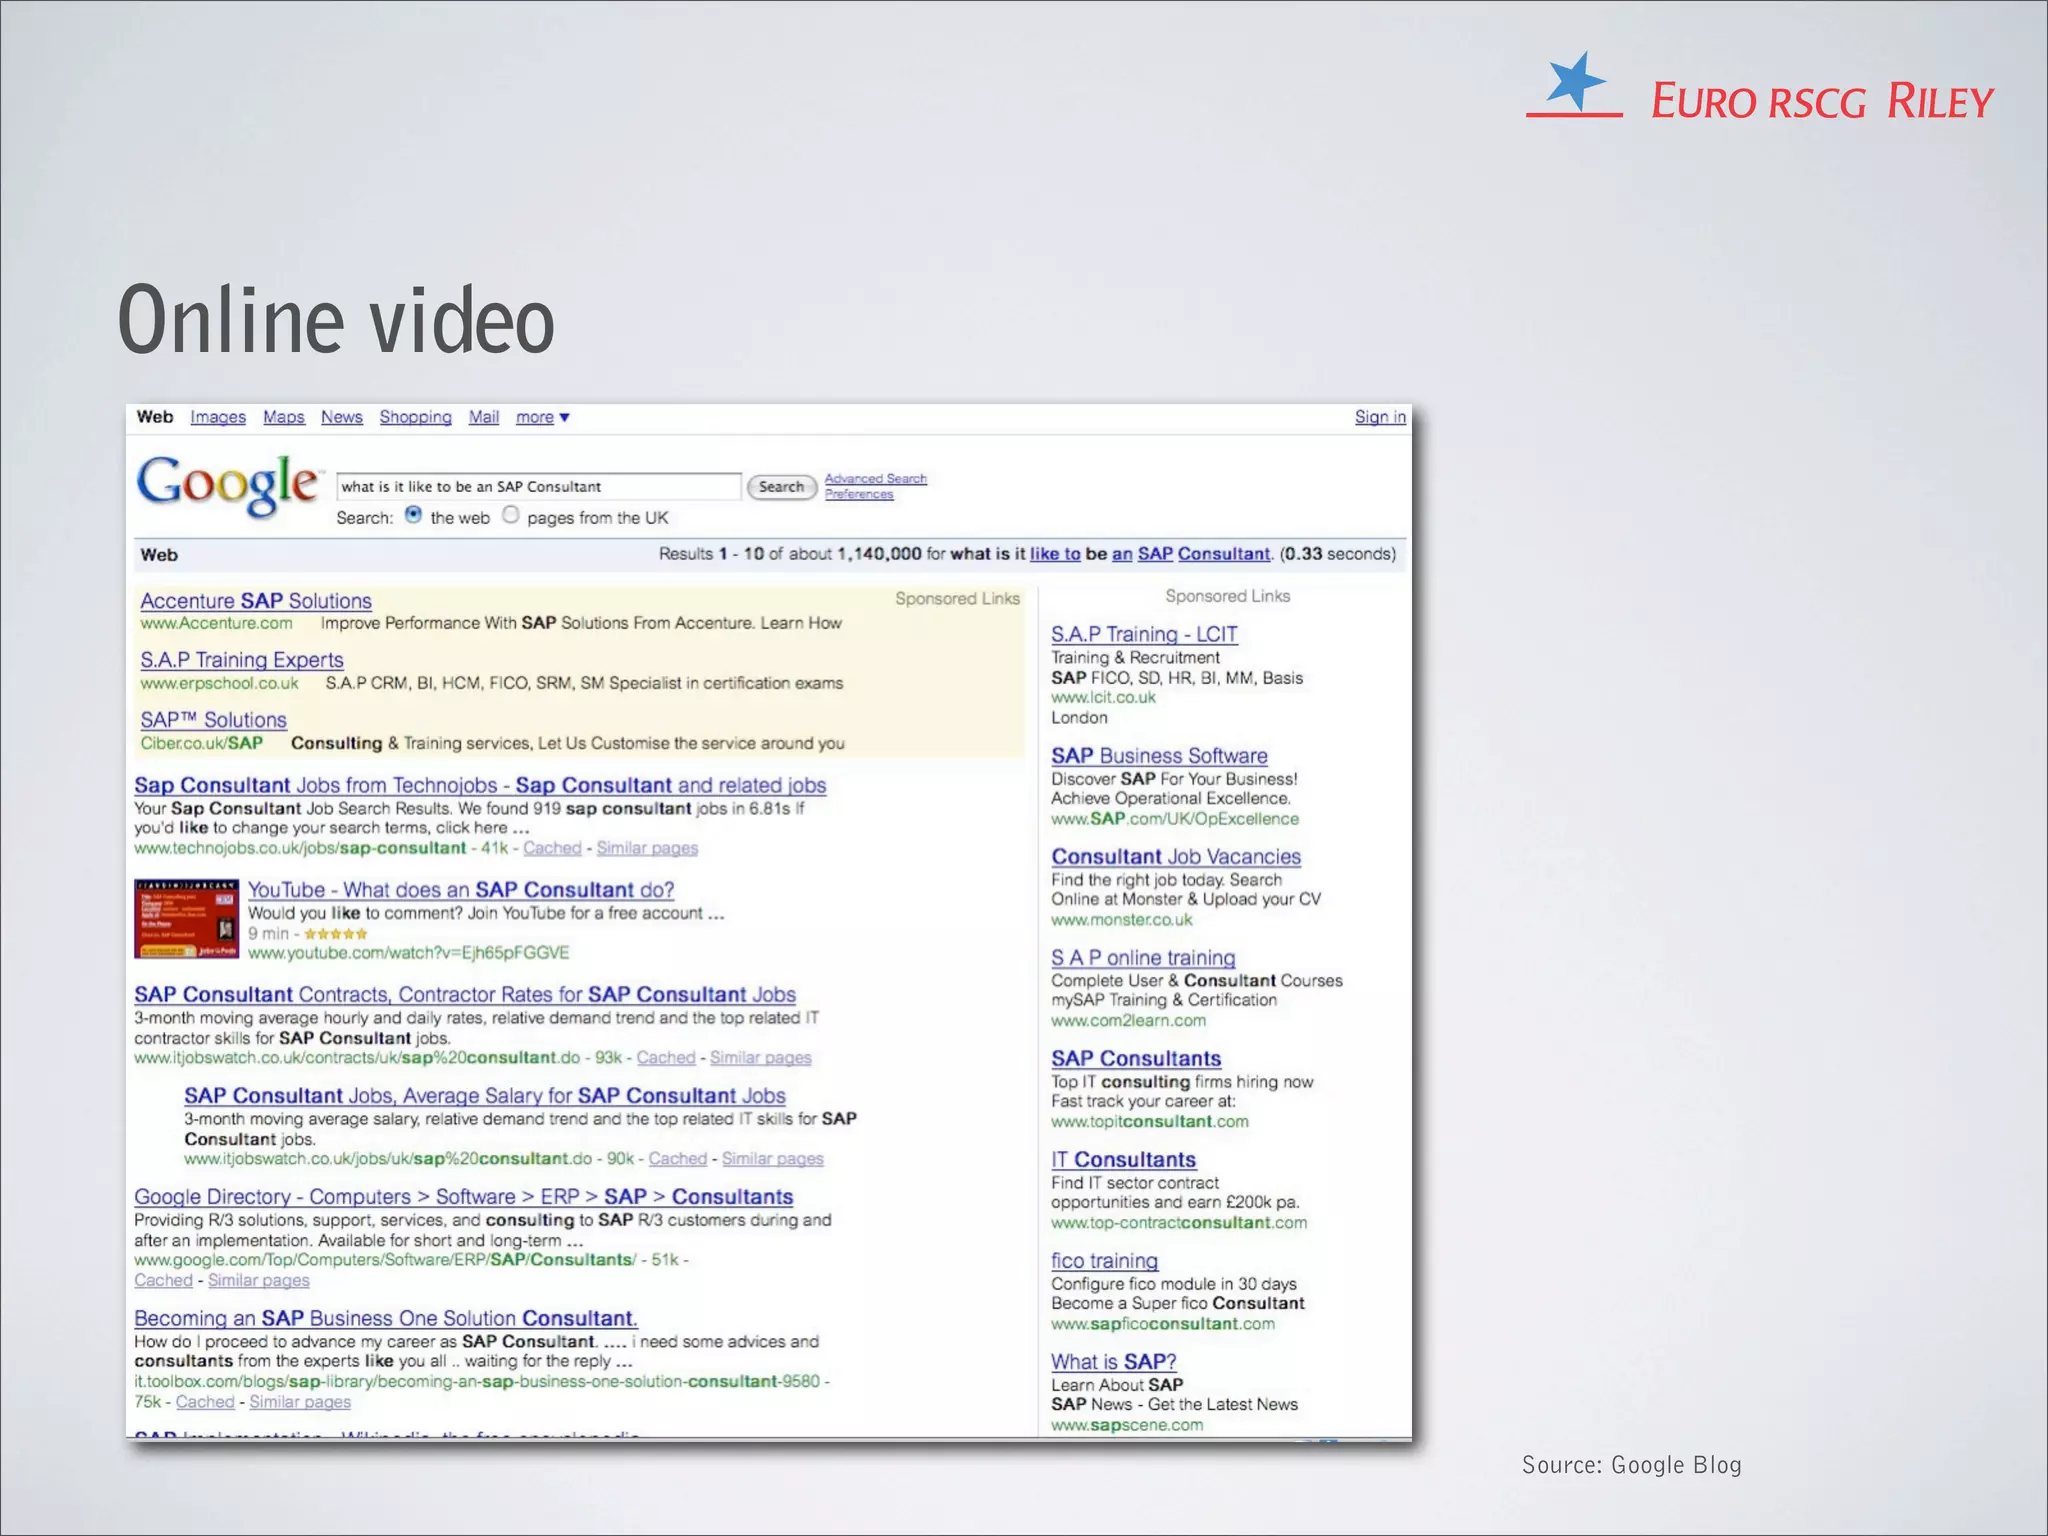Click the Search button

[781, 487]
